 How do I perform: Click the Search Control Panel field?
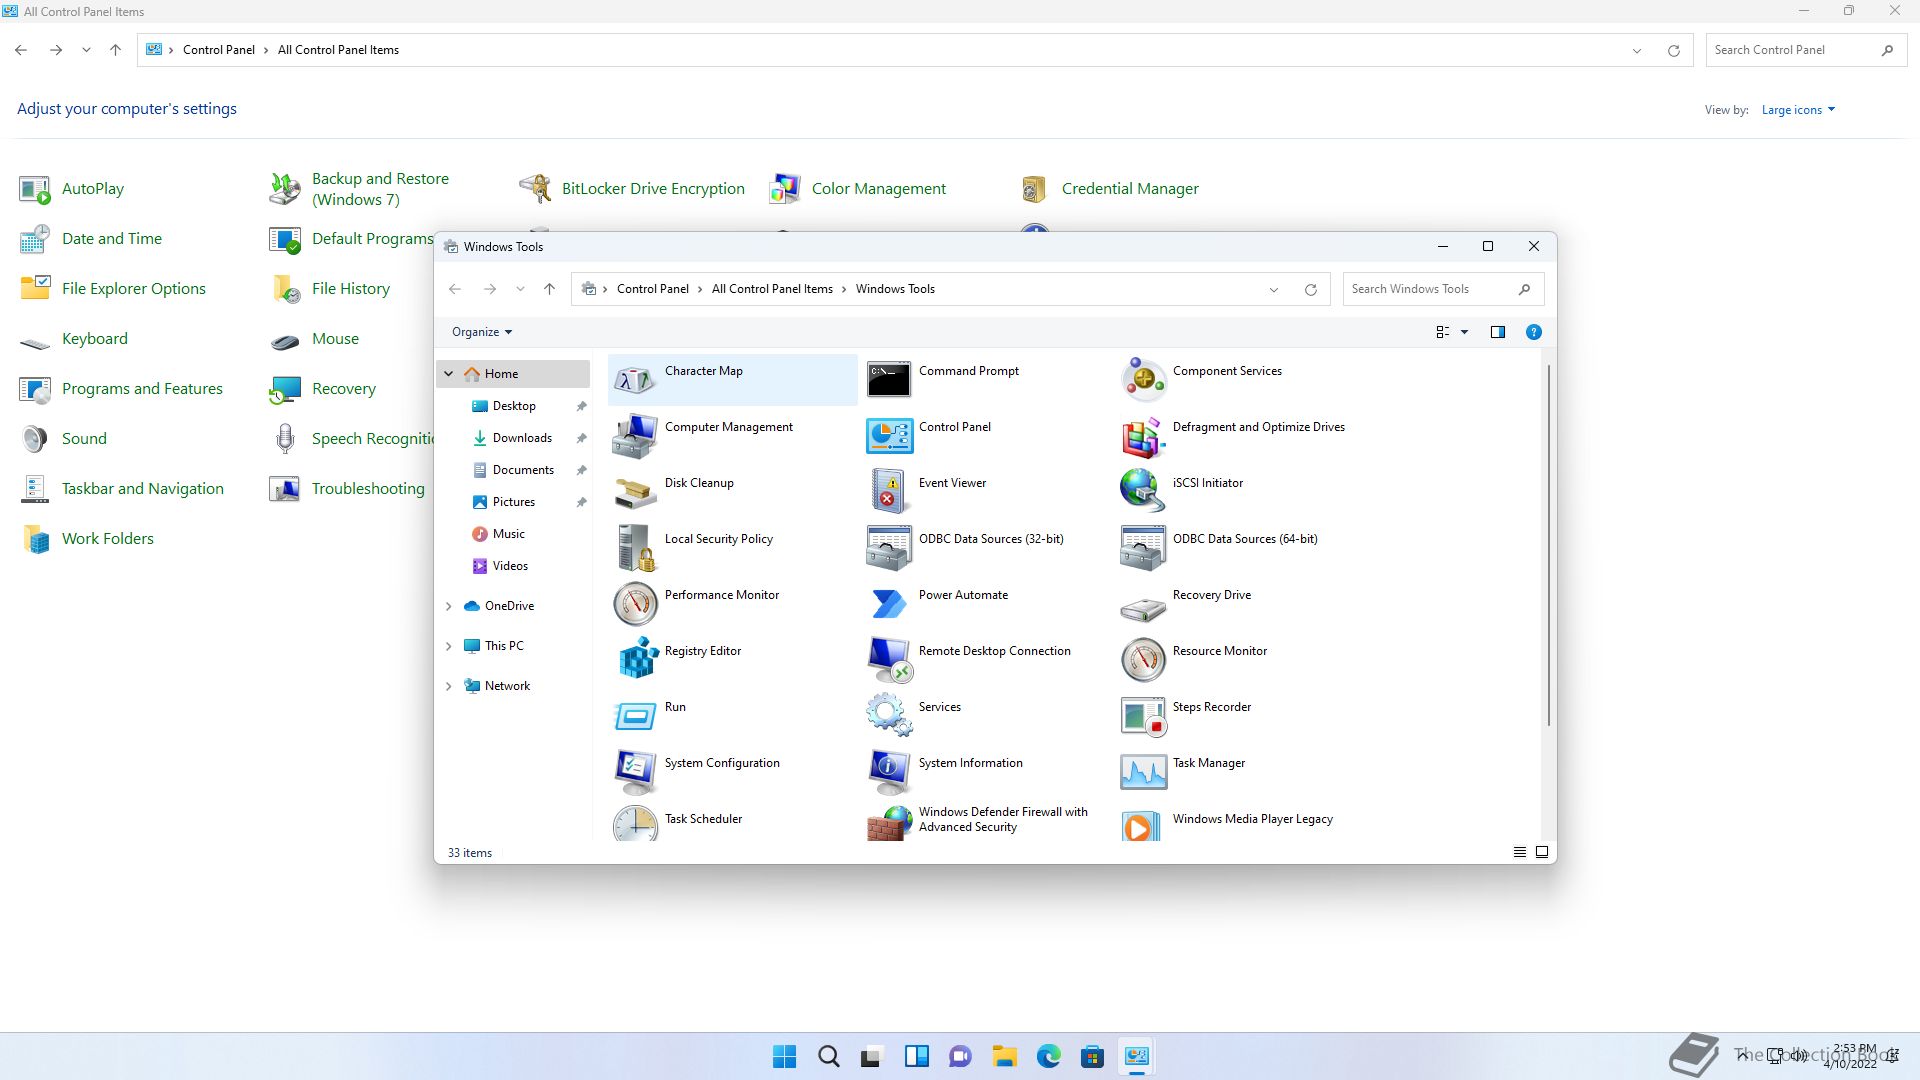(x=1806, y=50)
